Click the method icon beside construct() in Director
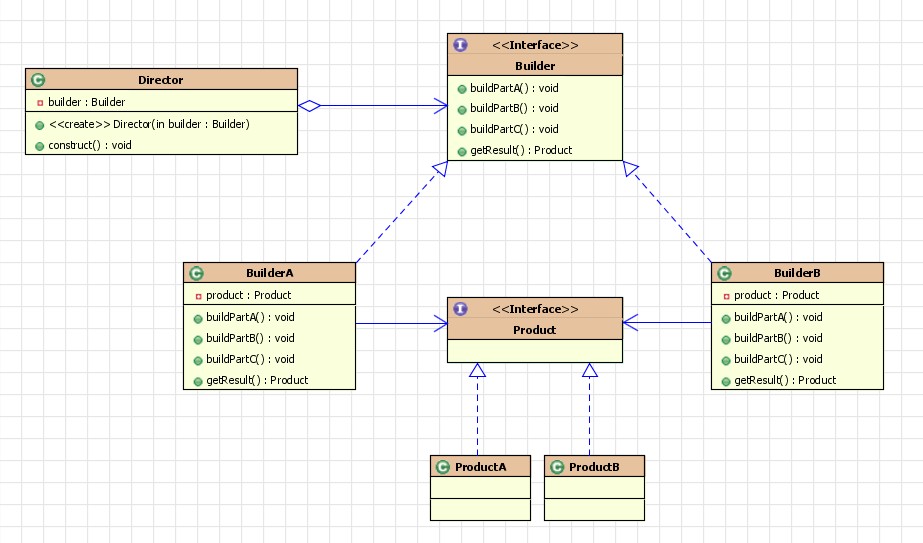Viewport: 923px width, 543px height. click(x=39, y=146)
